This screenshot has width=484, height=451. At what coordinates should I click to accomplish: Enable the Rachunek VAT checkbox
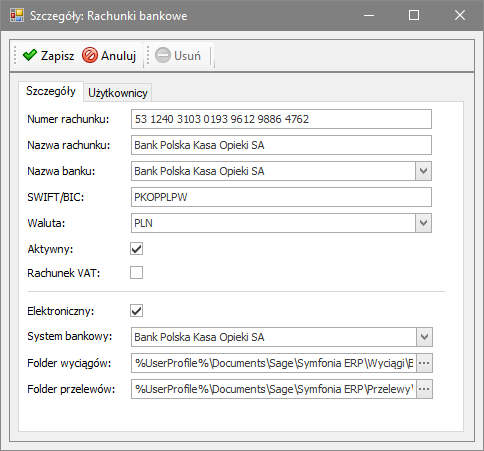(136, 273)
